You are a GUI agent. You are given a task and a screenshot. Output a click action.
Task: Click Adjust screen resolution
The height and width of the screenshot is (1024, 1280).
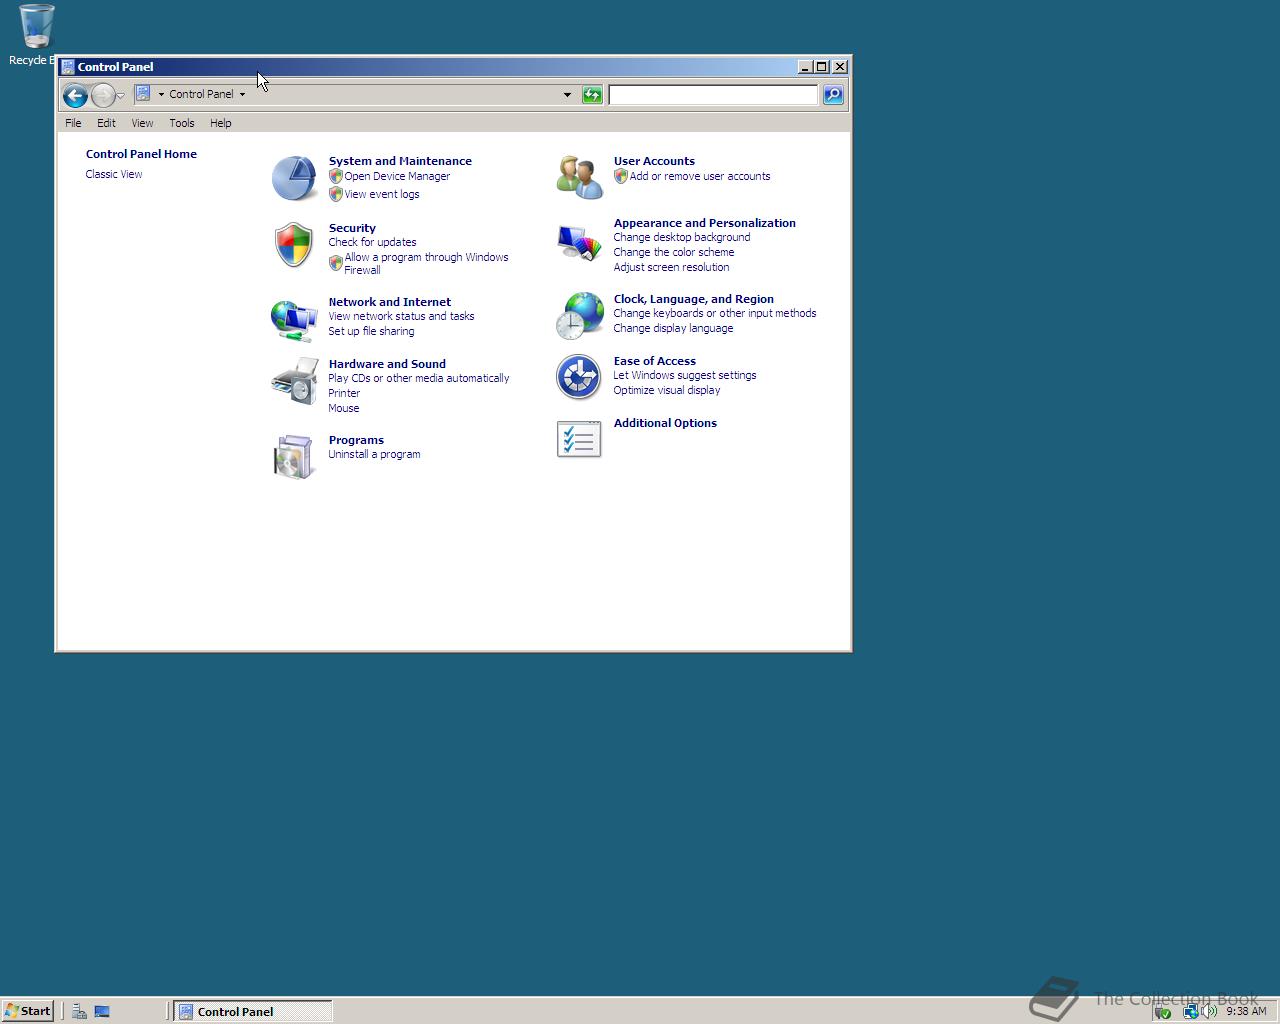click(x=671, y=267)
